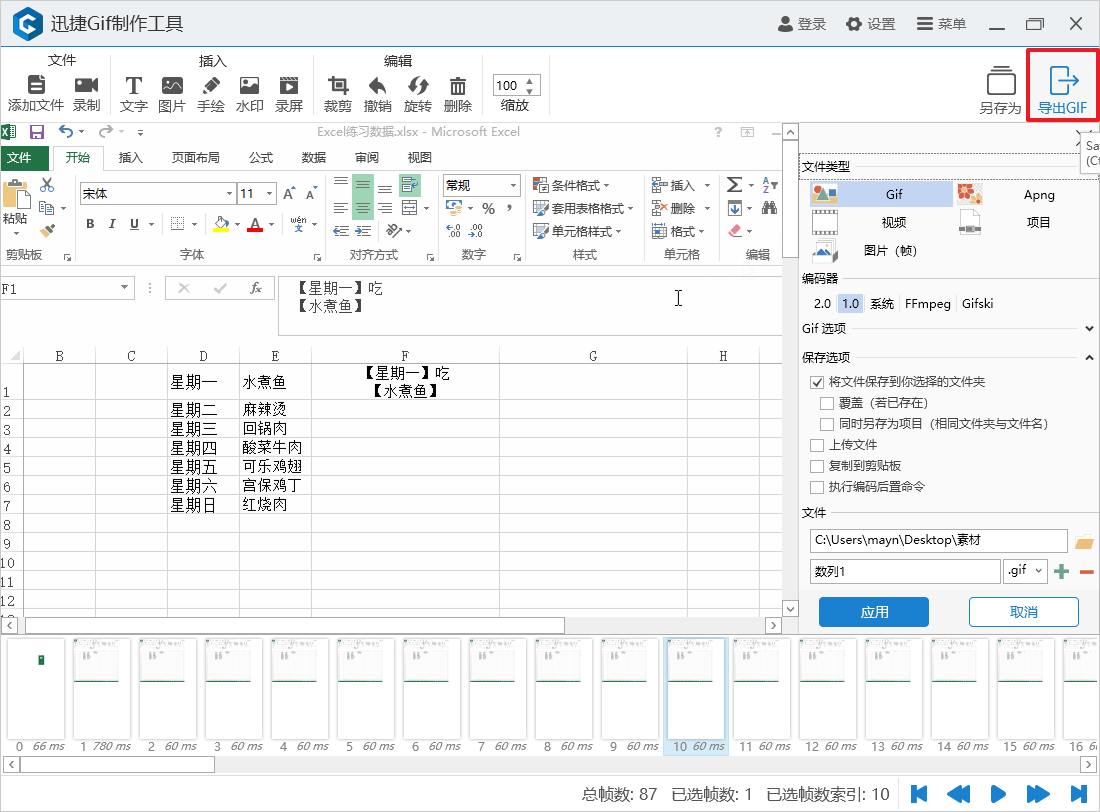Click the 导出GIF button
The width and height of the screenshot is (1100, 812).
1062,85
